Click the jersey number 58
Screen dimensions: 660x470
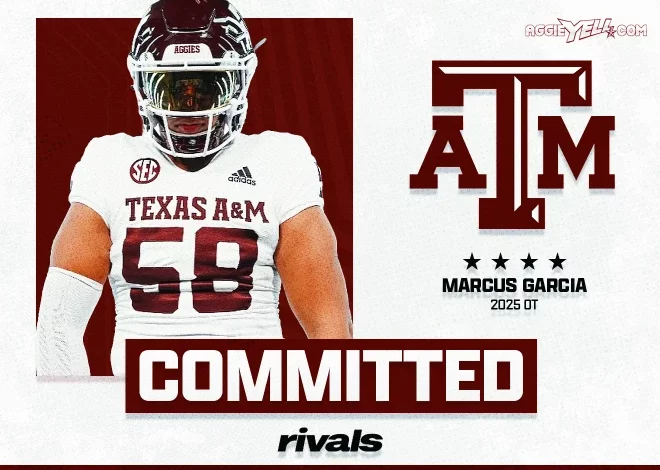(190, 269)
